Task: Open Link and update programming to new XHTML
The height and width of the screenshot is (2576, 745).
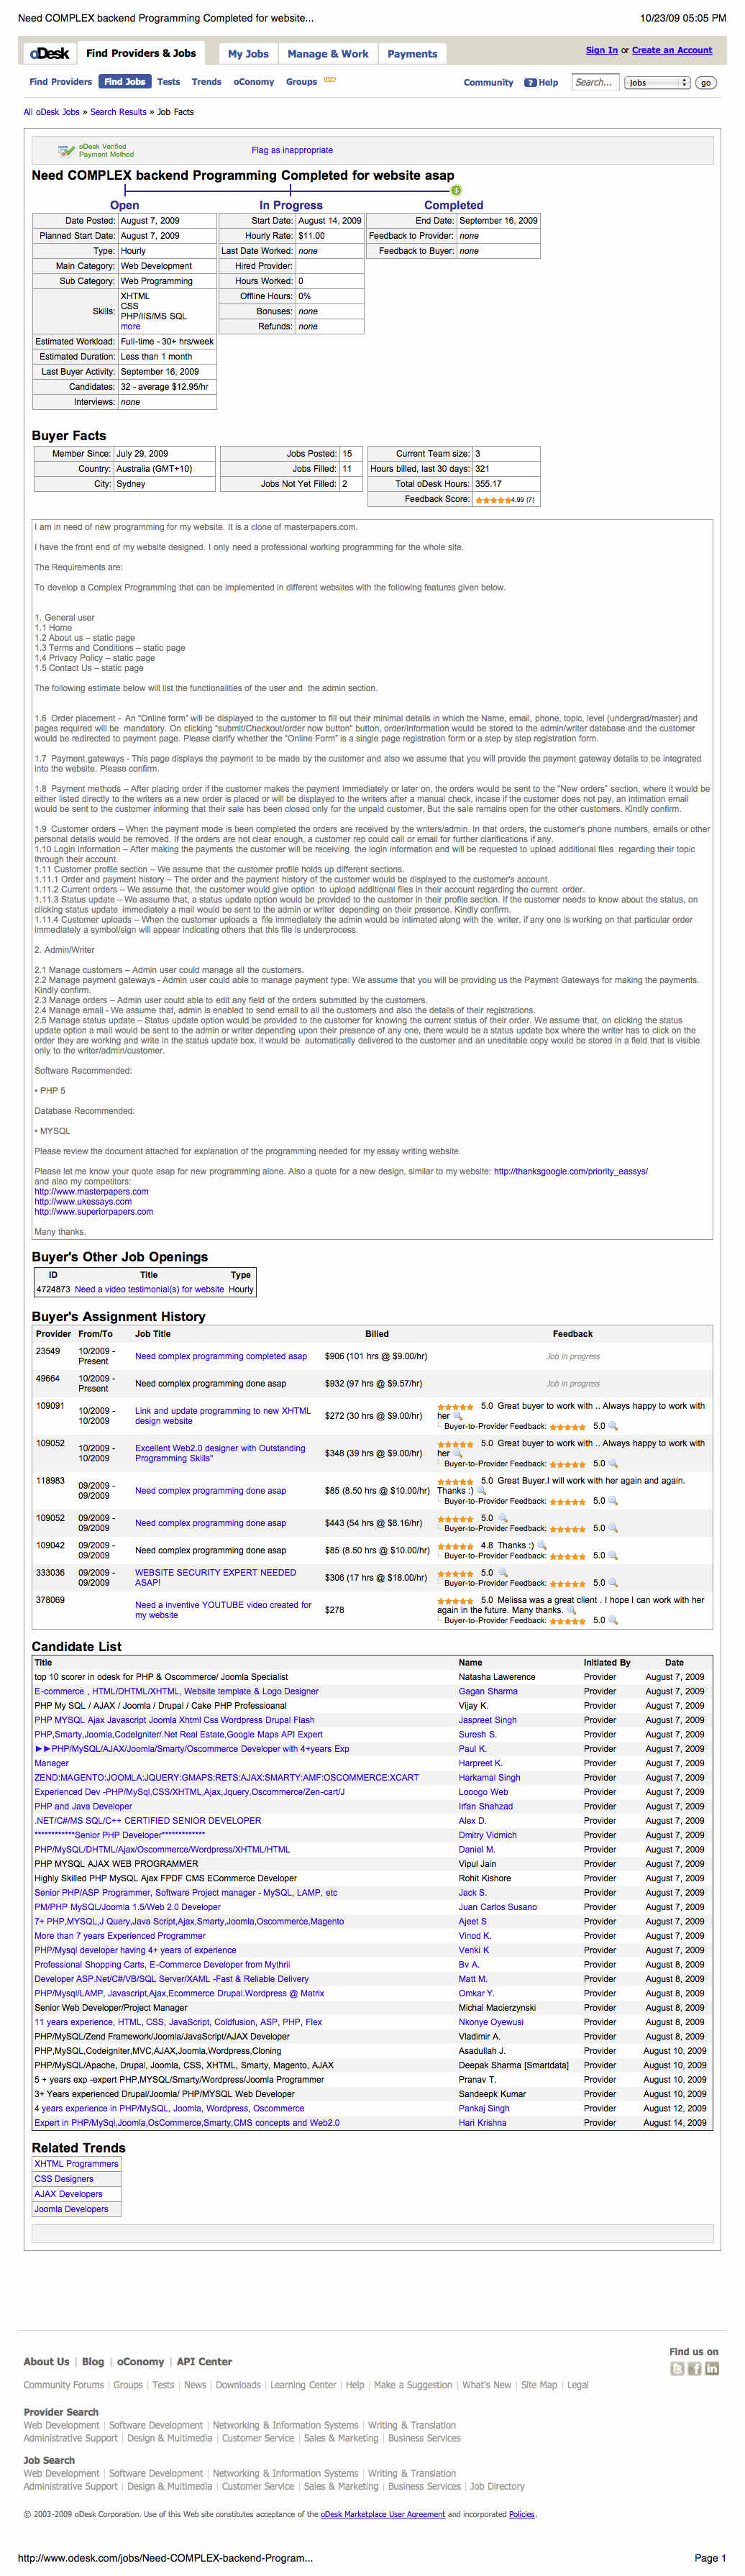Action: click(223, 1416)
